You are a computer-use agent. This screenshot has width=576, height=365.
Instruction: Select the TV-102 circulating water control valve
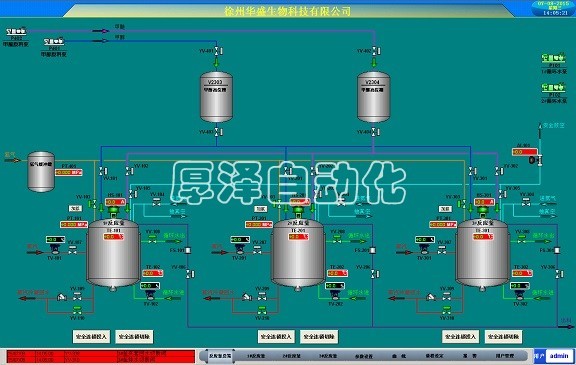point(150,295)
